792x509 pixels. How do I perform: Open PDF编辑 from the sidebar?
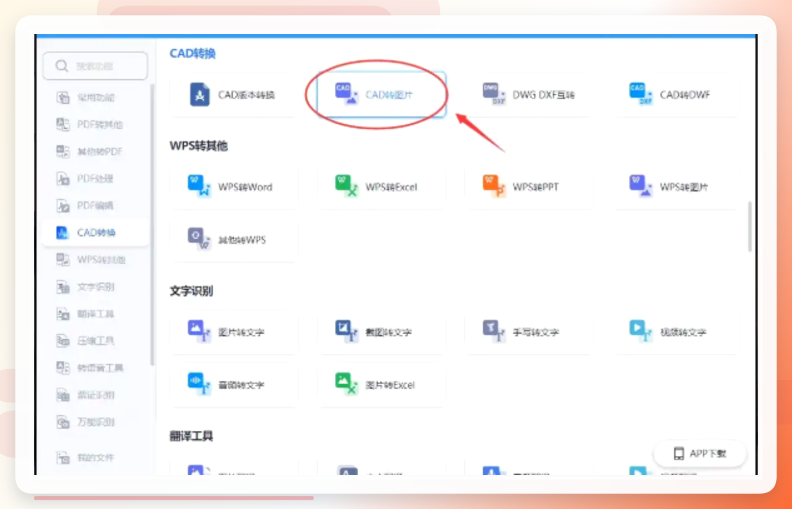point(95,206)
